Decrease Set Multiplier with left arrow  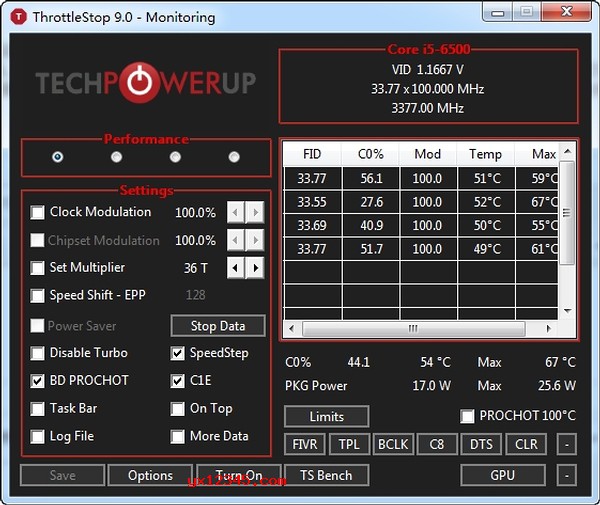236,268
